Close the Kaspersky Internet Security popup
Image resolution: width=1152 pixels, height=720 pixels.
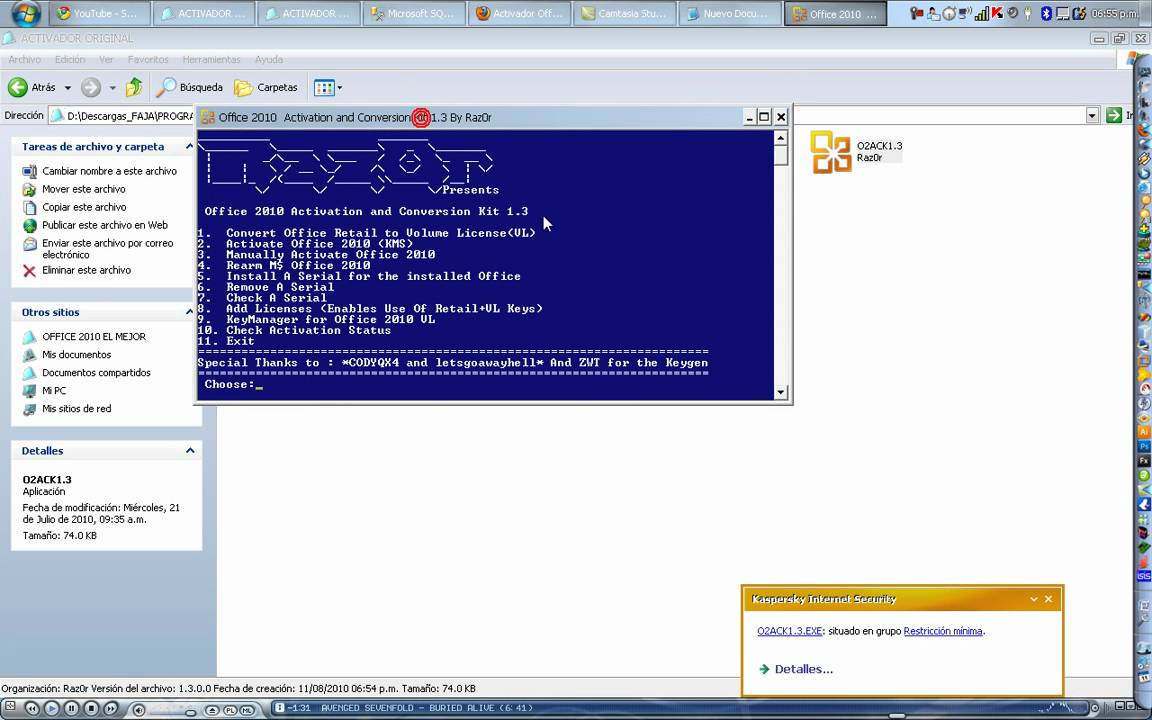(x=1048, y=599)
